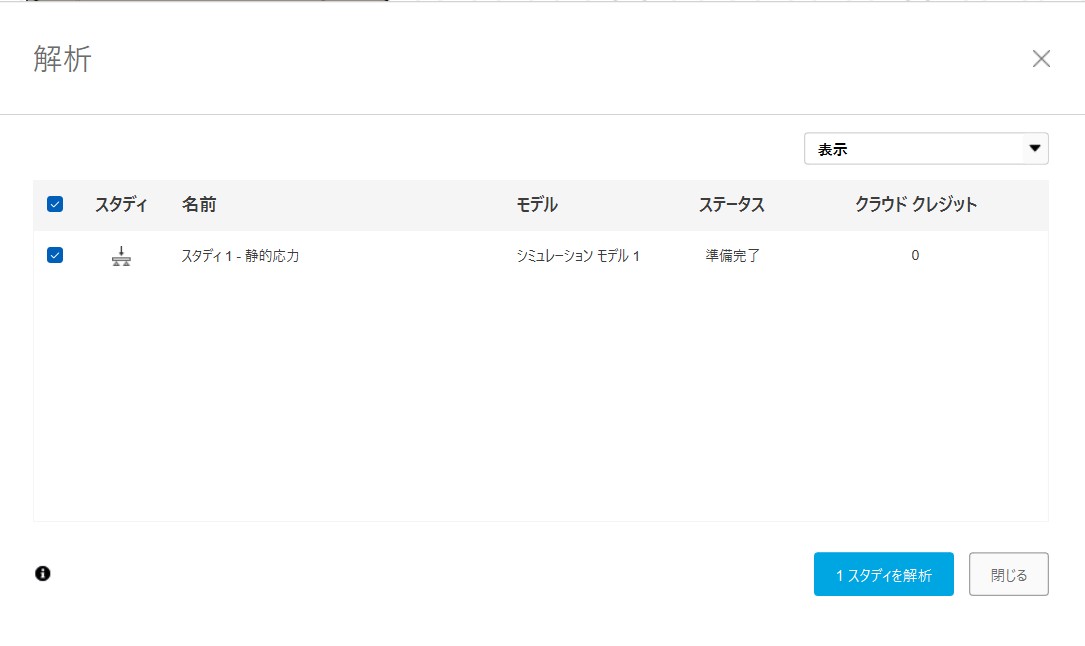Click the モデル column header
This screenshot has width=1085, height=646.
pyautogui.click(x=537, y=204)
